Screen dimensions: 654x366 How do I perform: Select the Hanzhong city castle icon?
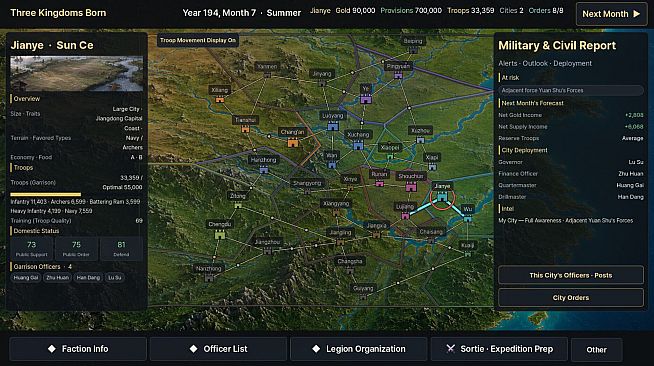(x=264, y=170)
